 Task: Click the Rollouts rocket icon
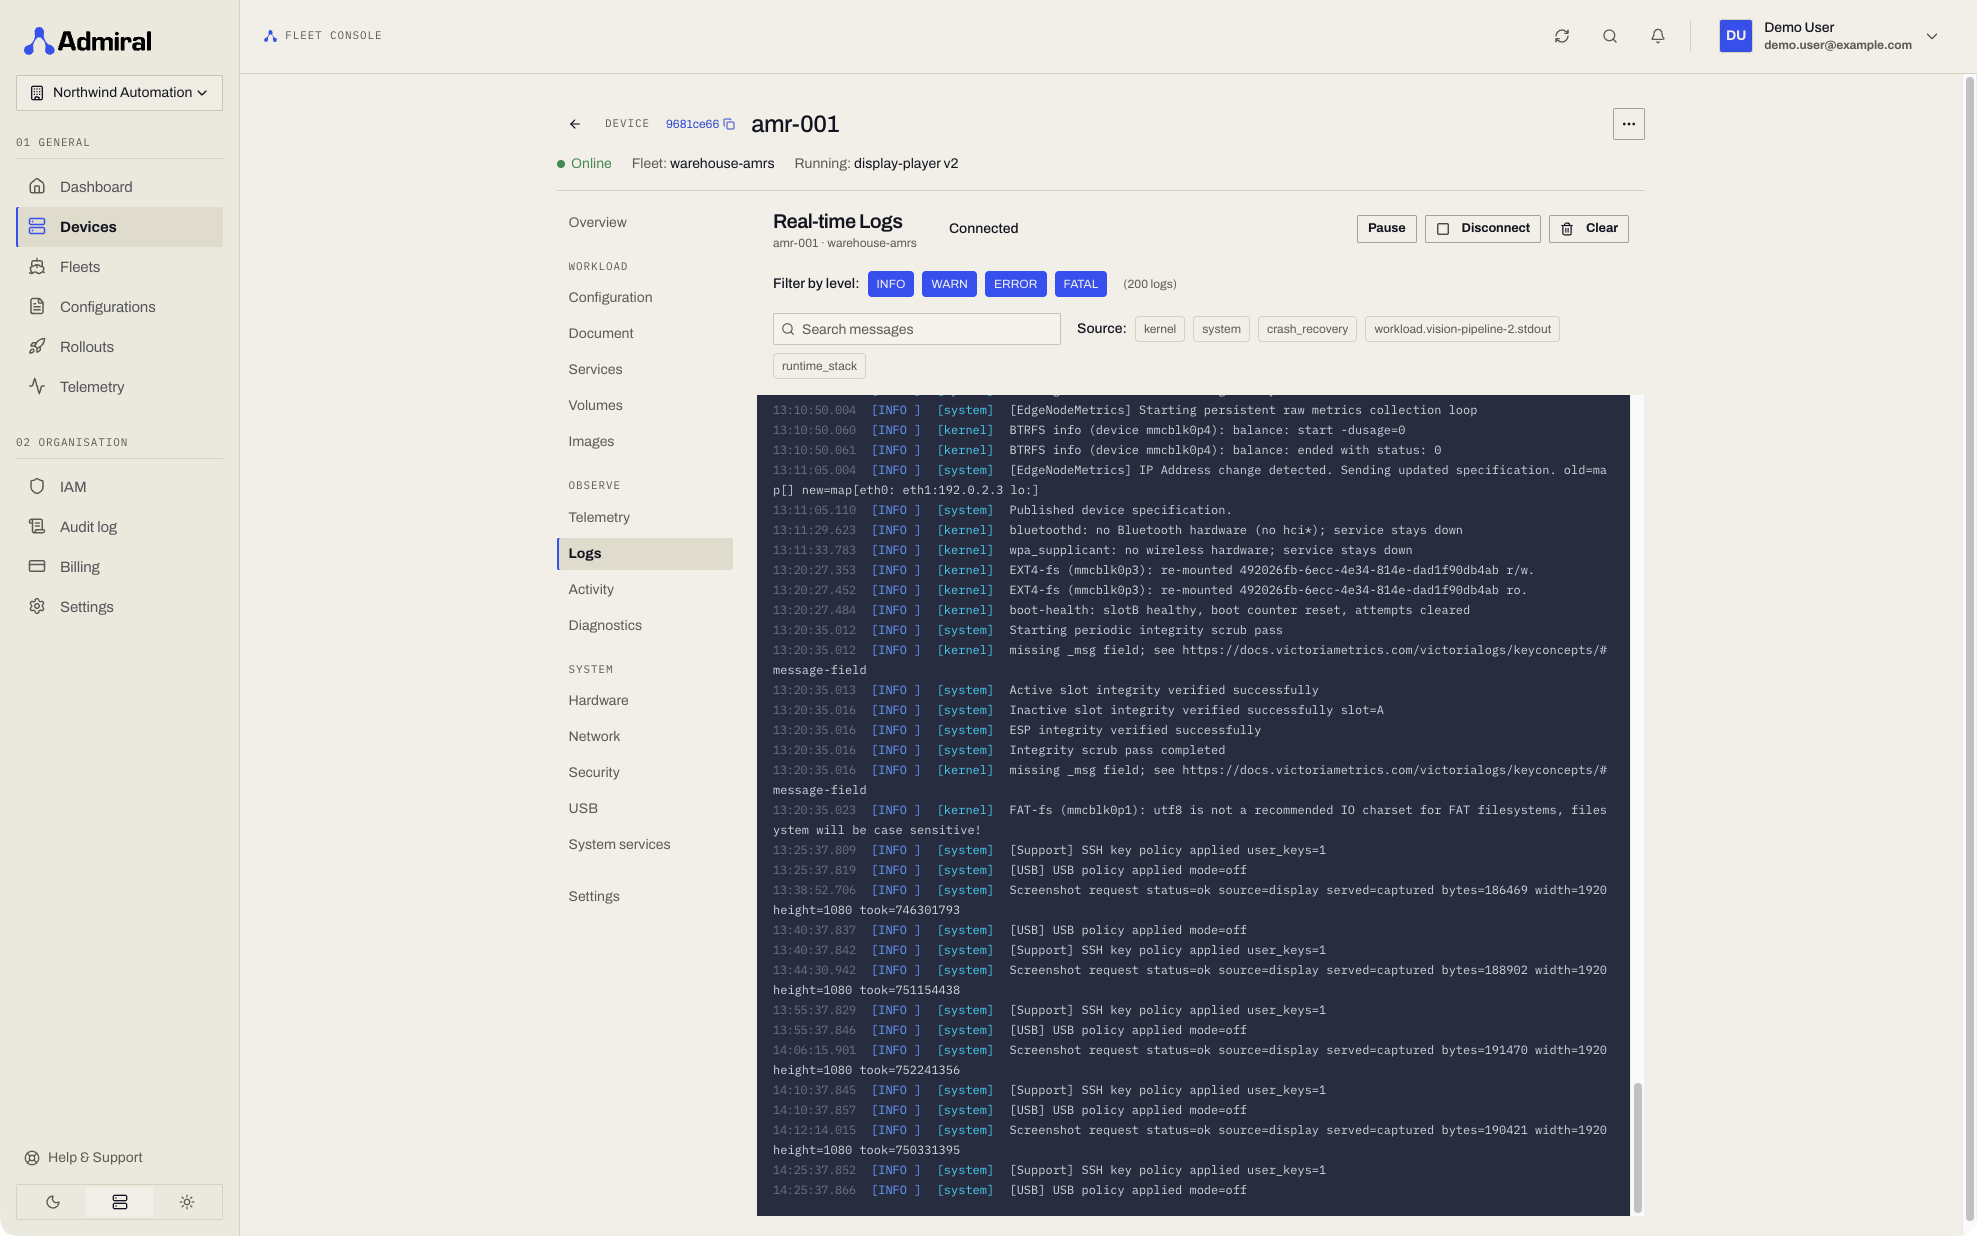pyautogui.click(x=37, y=346)
